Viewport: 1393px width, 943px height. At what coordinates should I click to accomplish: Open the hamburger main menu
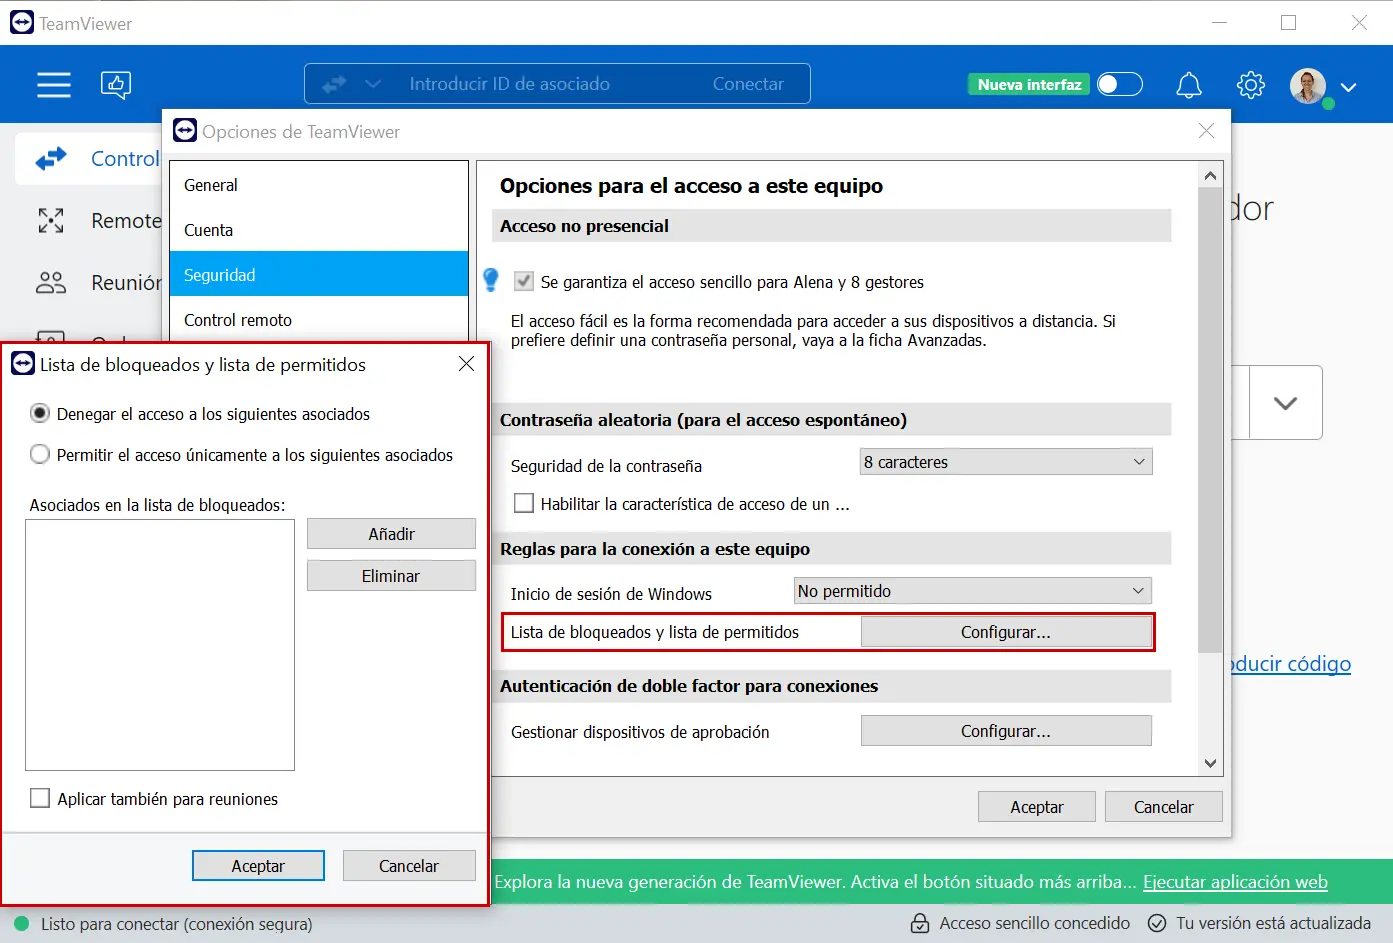(x=54, y=85)
